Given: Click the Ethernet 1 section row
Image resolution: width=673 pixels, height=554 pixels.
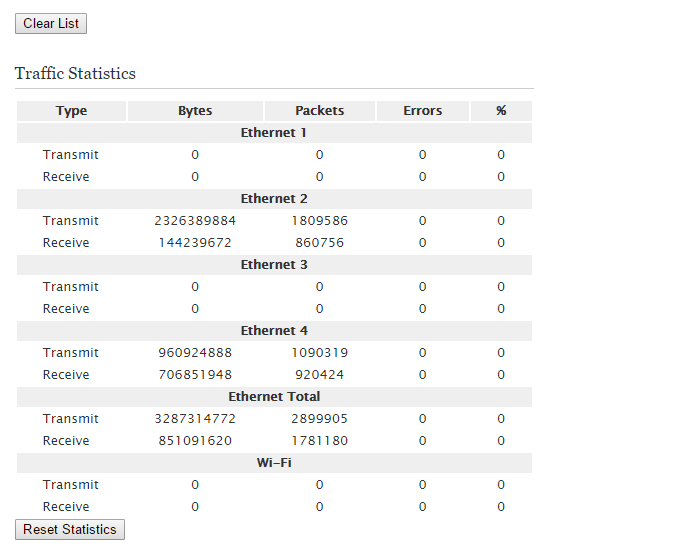Looking at the screenshot, I should (274, 133).
